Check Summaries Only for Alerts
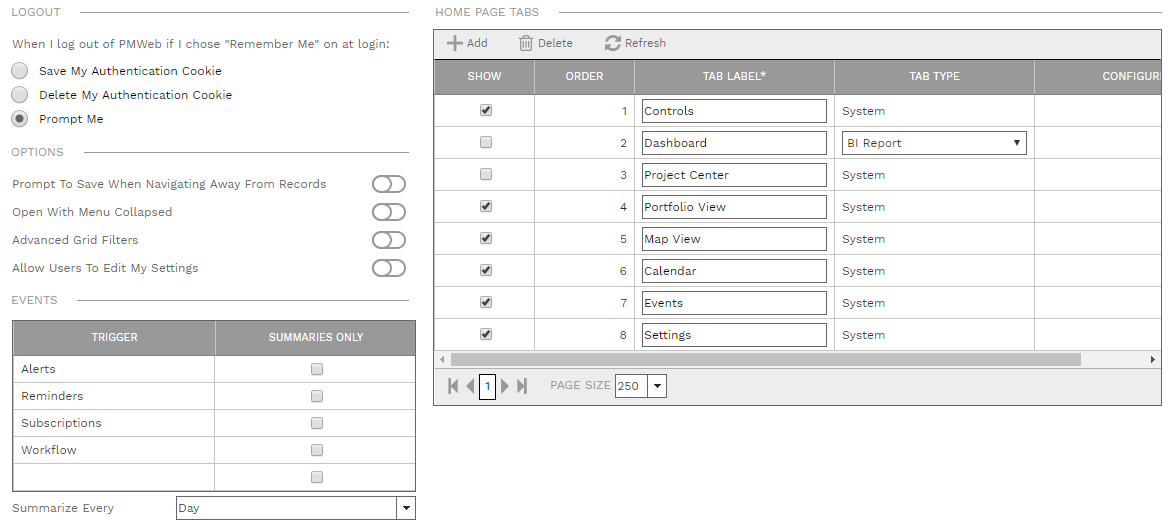The height and width of the screenshot is (525, 1171). click(x=317, y=369)
